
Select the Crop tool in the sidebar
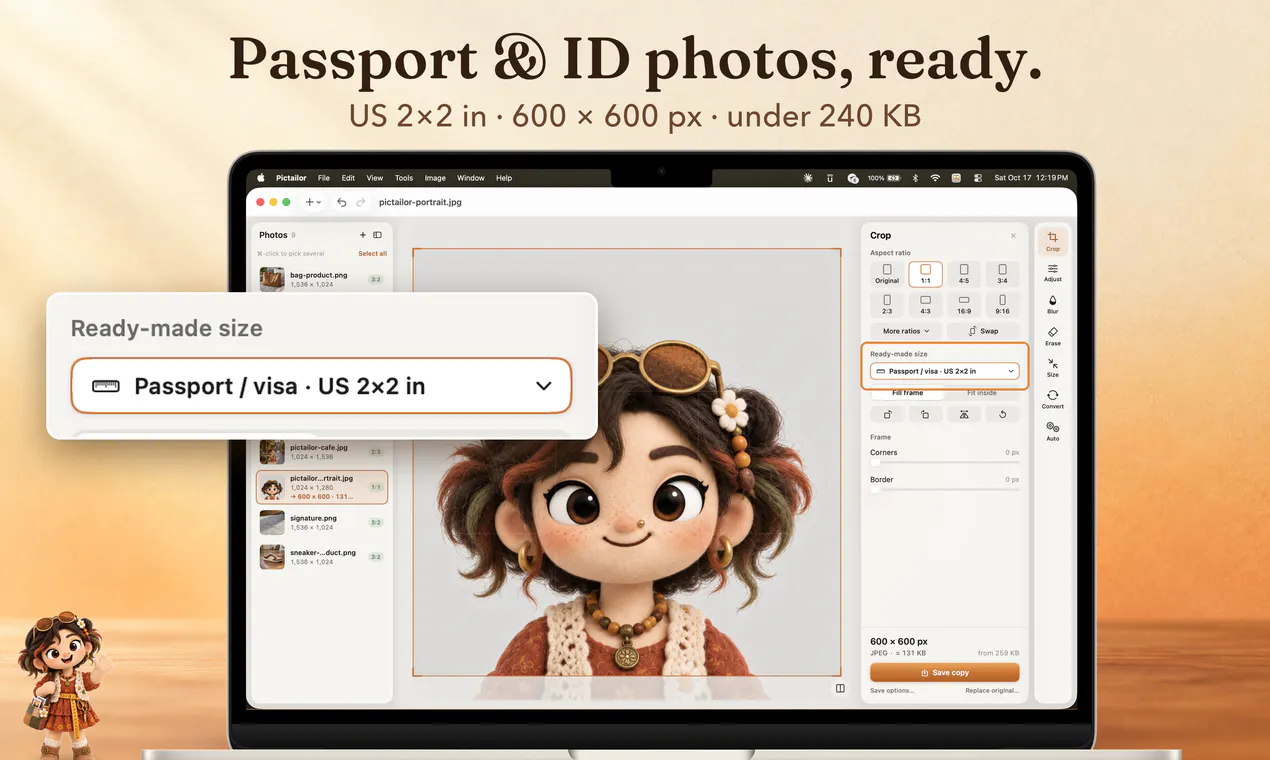[1052, 241]
